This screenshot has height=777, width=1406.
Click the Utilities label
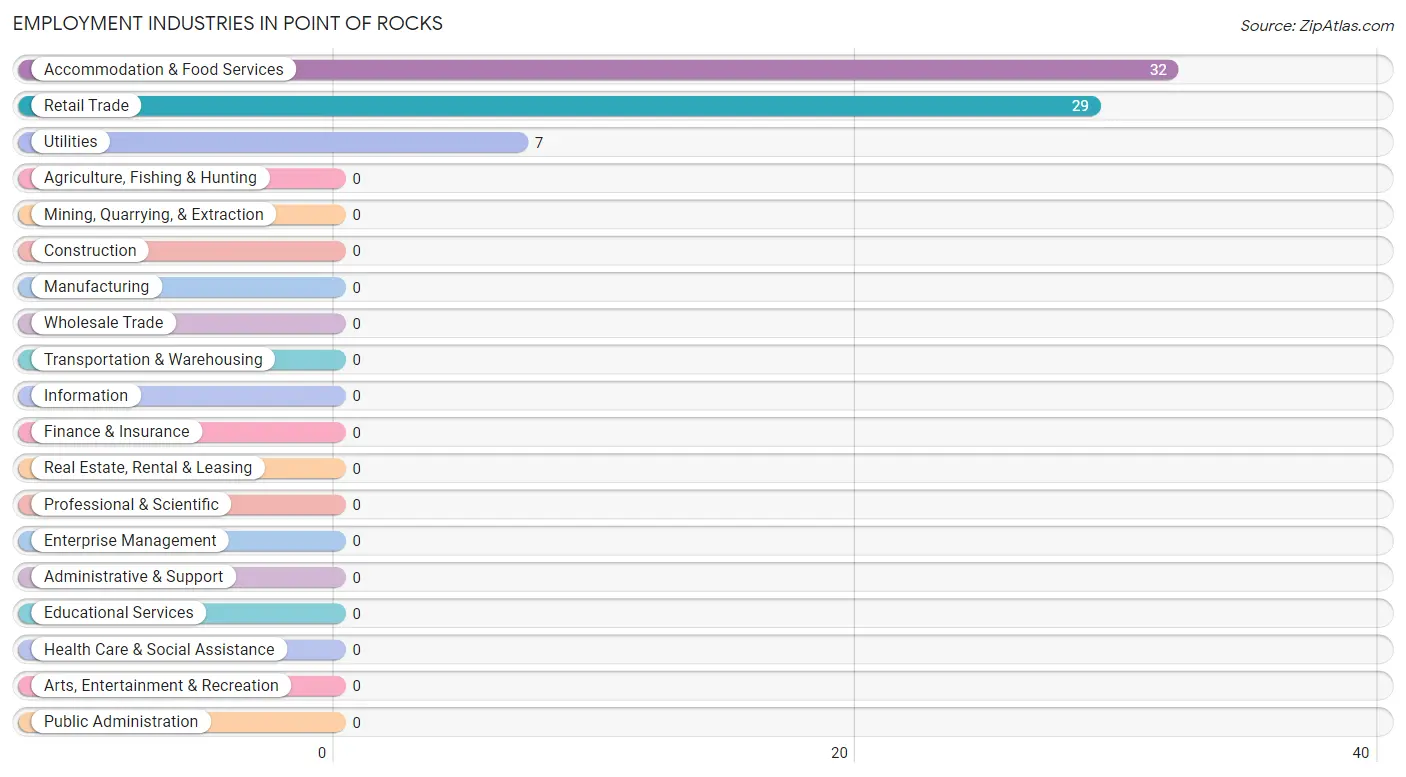(x=70, y=142)
